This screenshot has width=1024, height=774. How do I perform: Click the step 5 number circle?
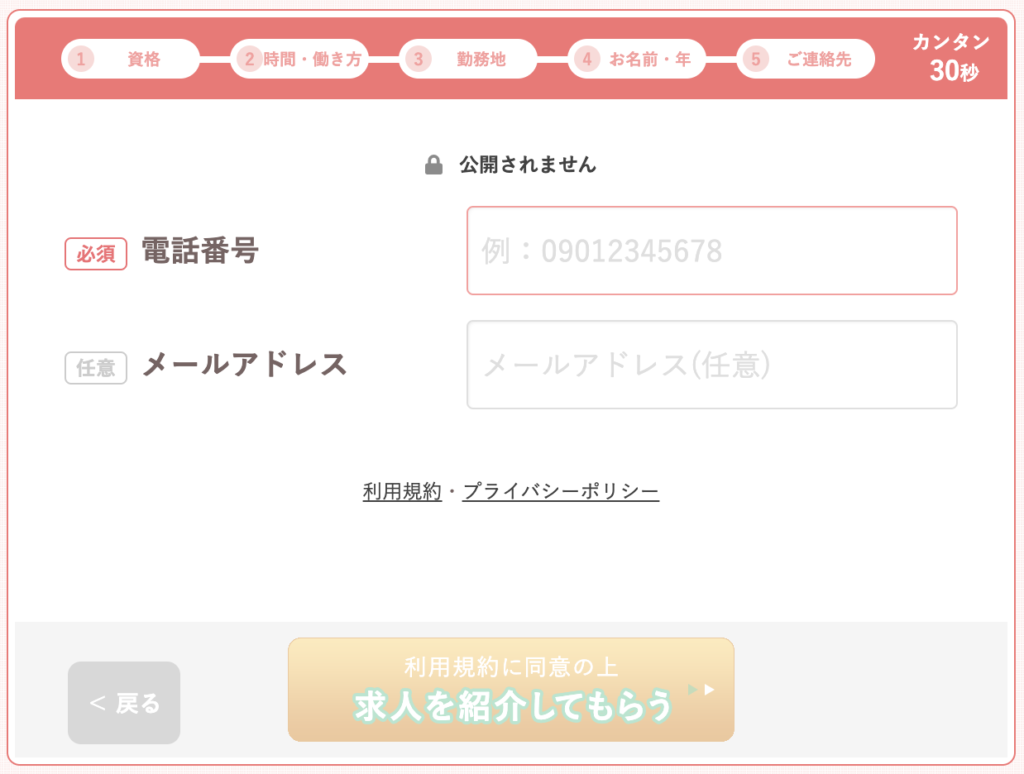point(756,59)
